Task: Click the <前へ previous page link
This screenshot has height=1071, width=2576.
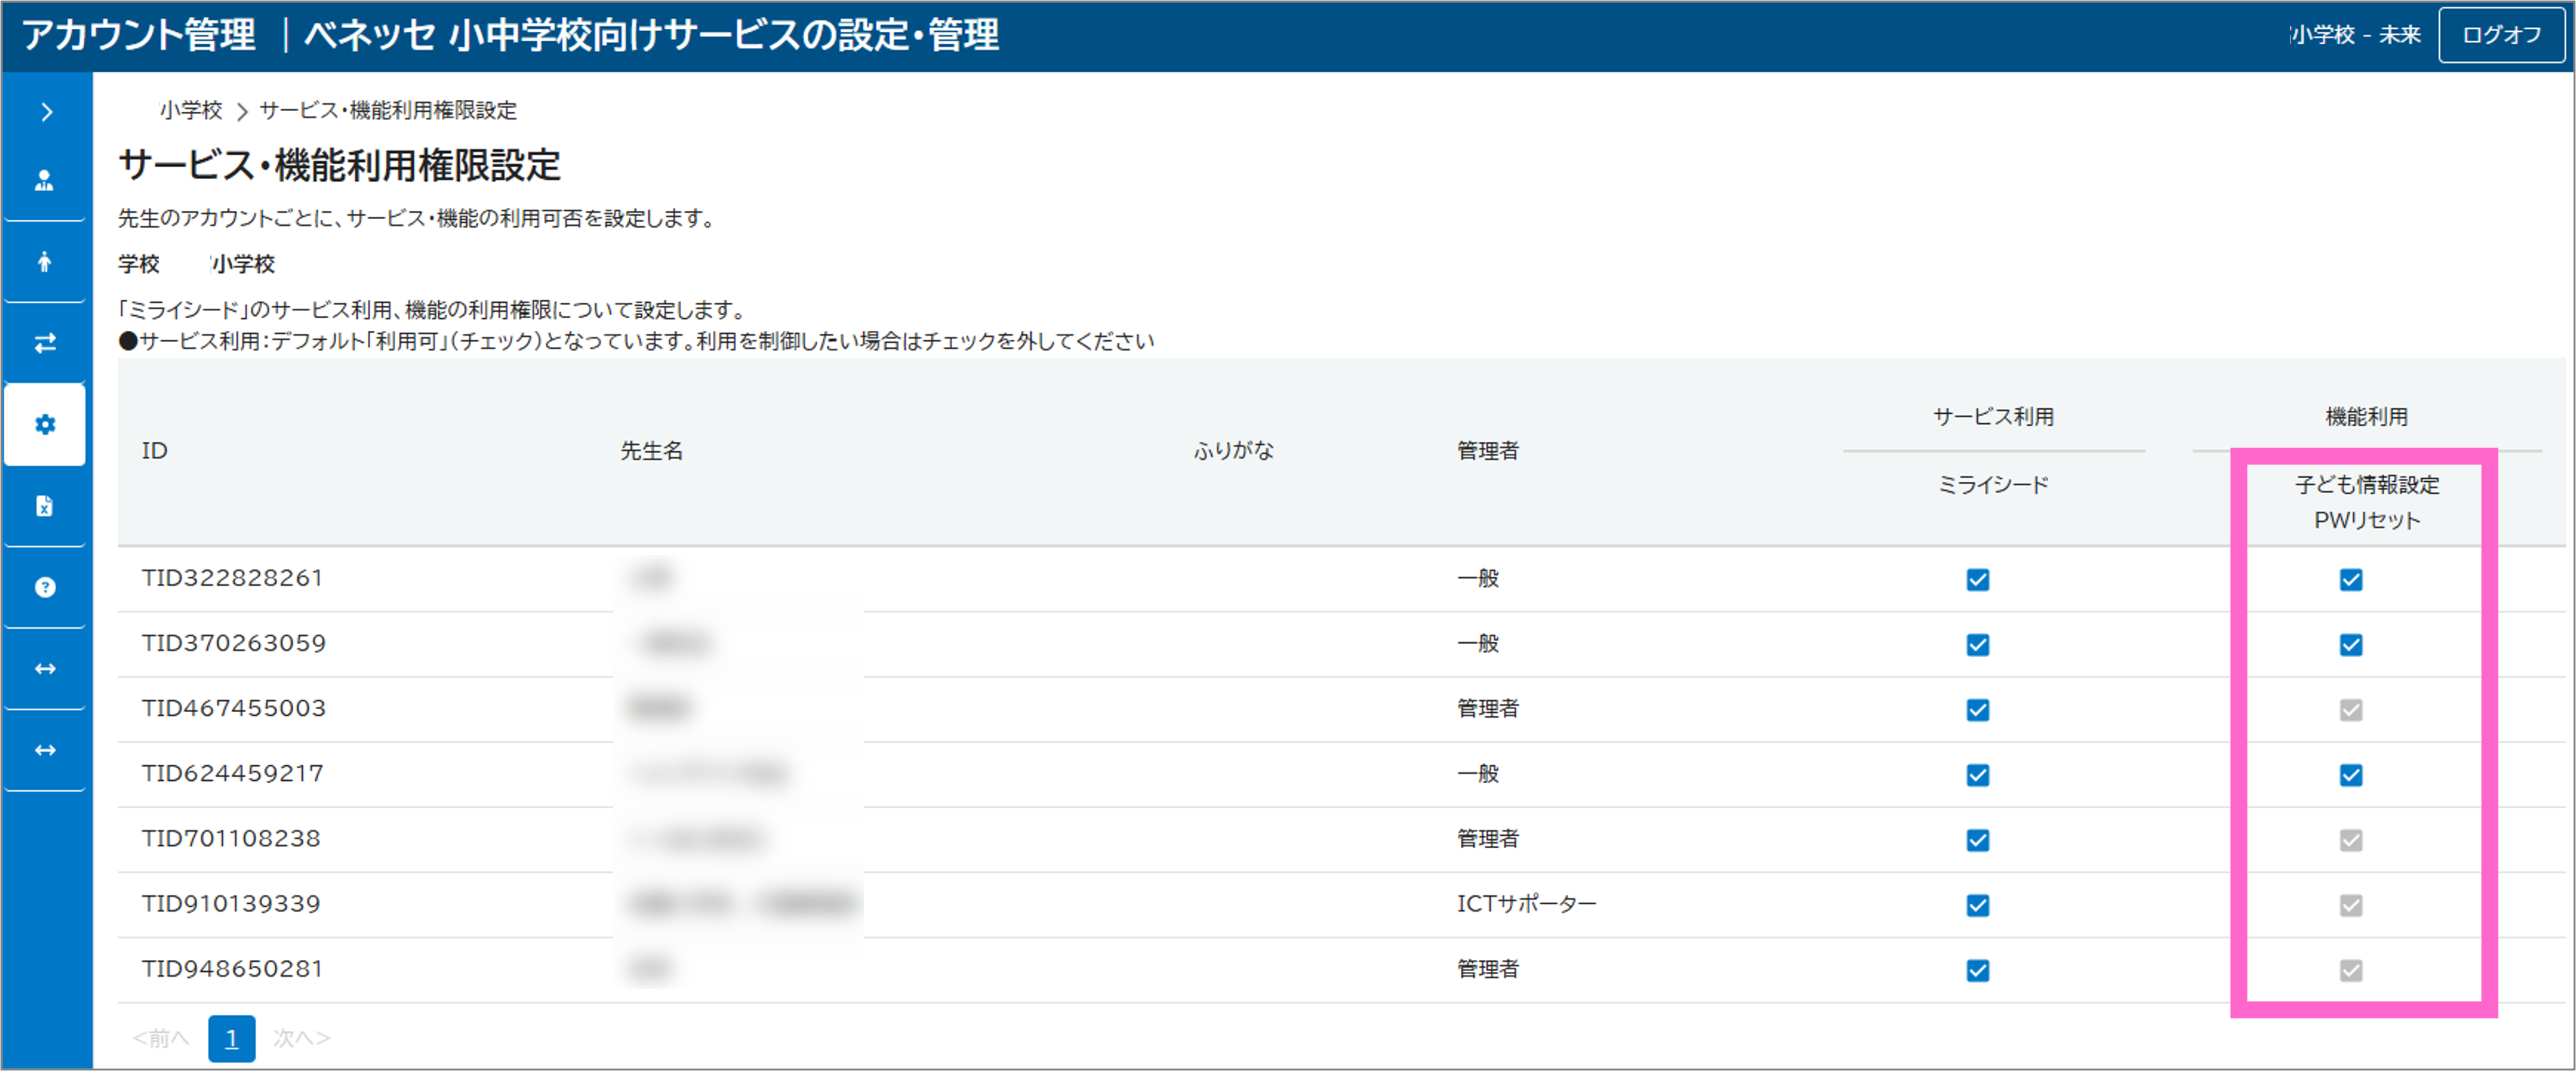Action: pyautogui.click(x=161, y=1038)
